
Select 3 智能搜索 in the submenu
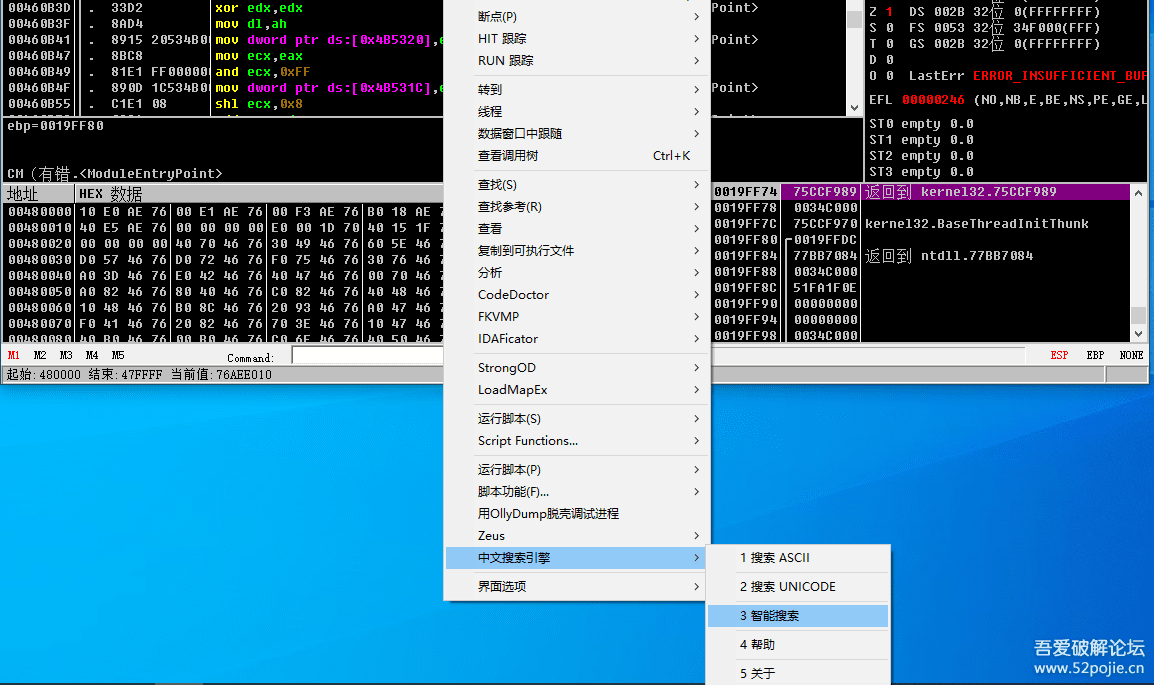tap(796, 616)
